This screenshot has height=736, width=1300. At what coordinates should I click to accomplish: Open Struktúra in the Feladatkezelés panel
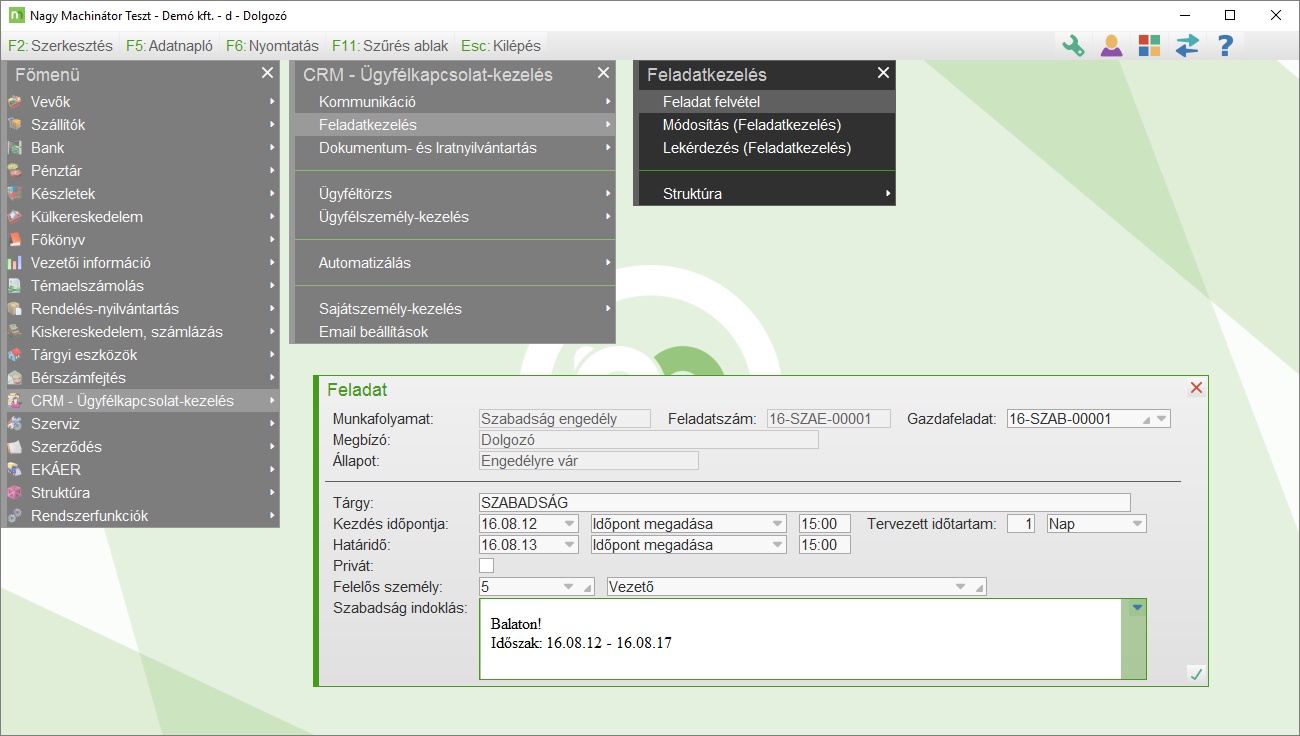[x=765, y=194]
